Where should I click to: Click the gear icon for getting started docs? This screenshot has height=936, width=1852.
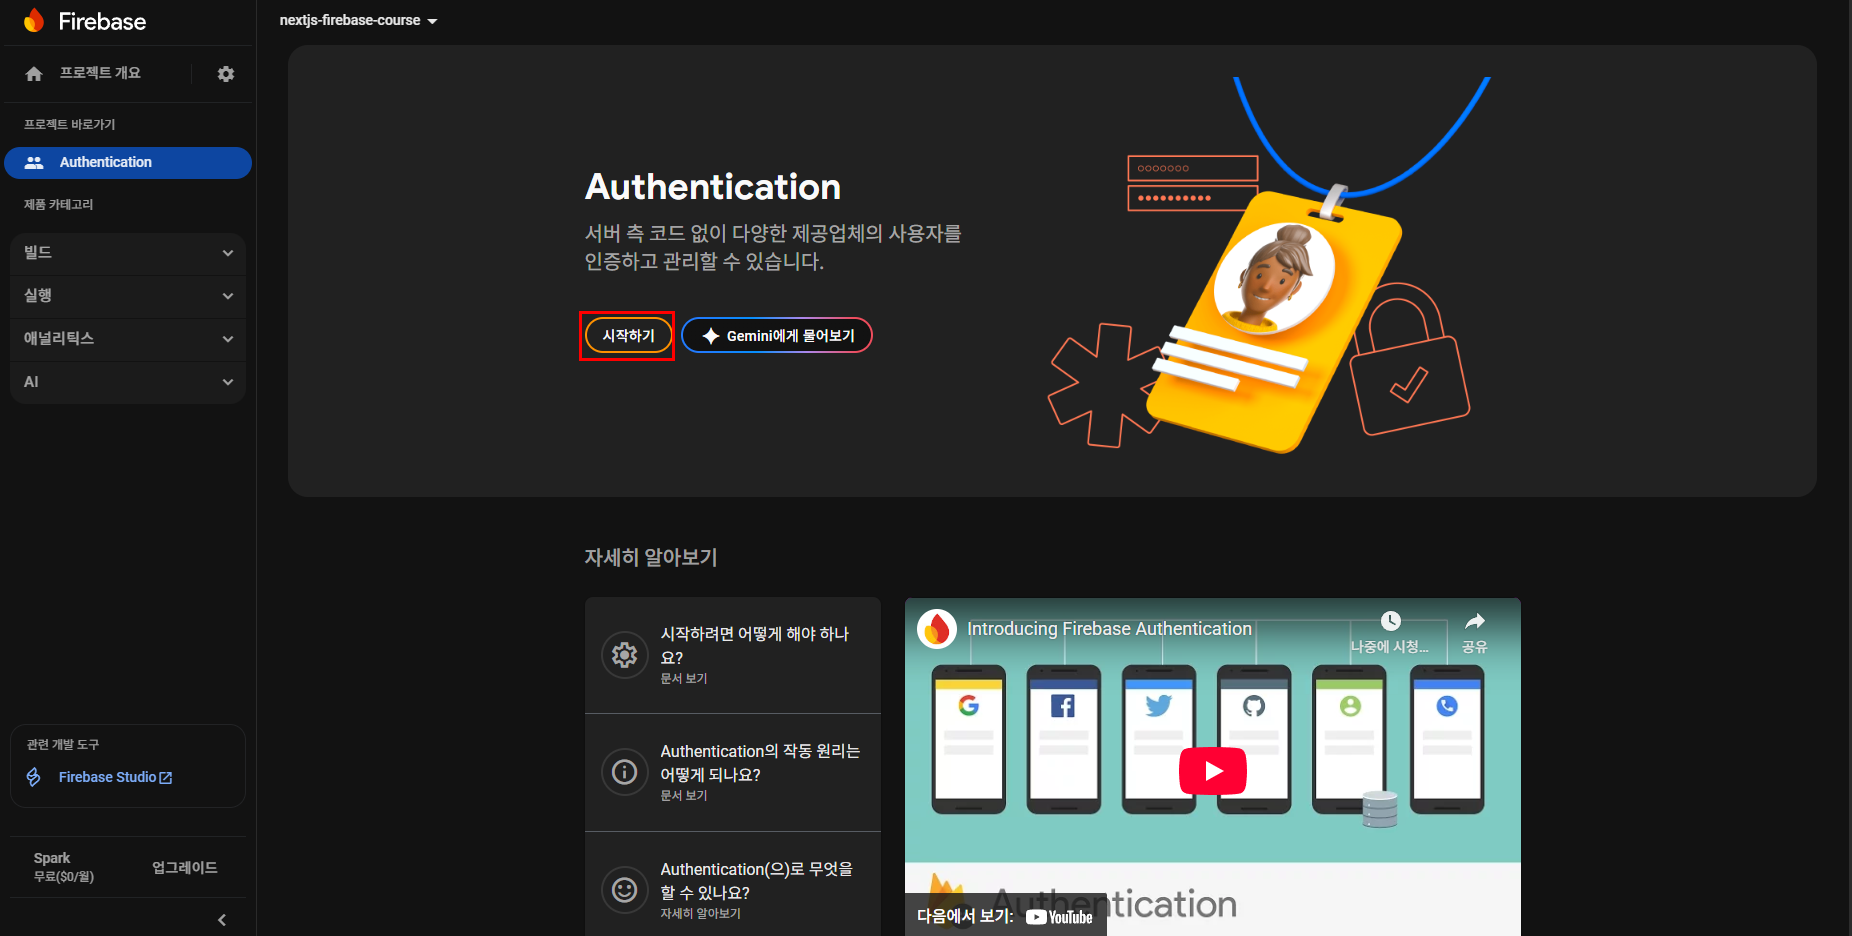pos(625,655)
